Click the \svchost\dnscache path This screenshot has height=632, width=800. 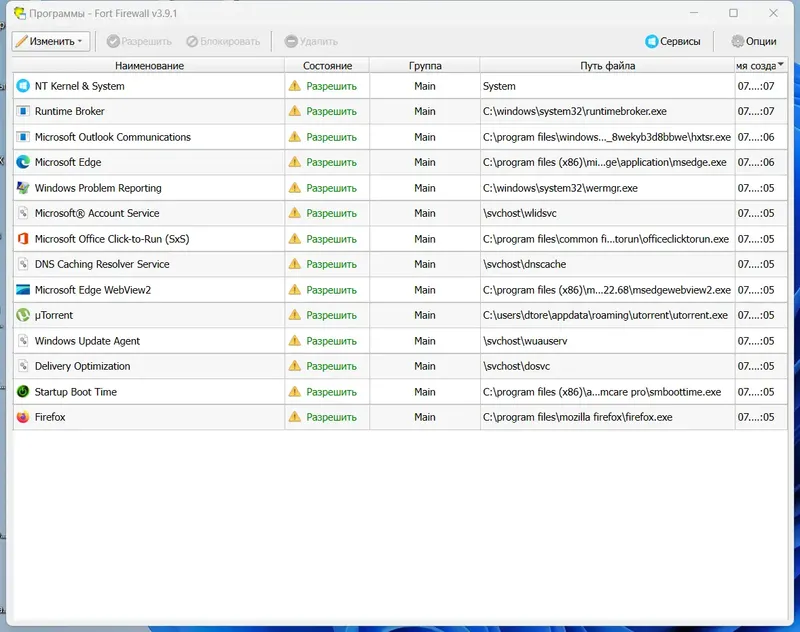(x=524, y=264)
